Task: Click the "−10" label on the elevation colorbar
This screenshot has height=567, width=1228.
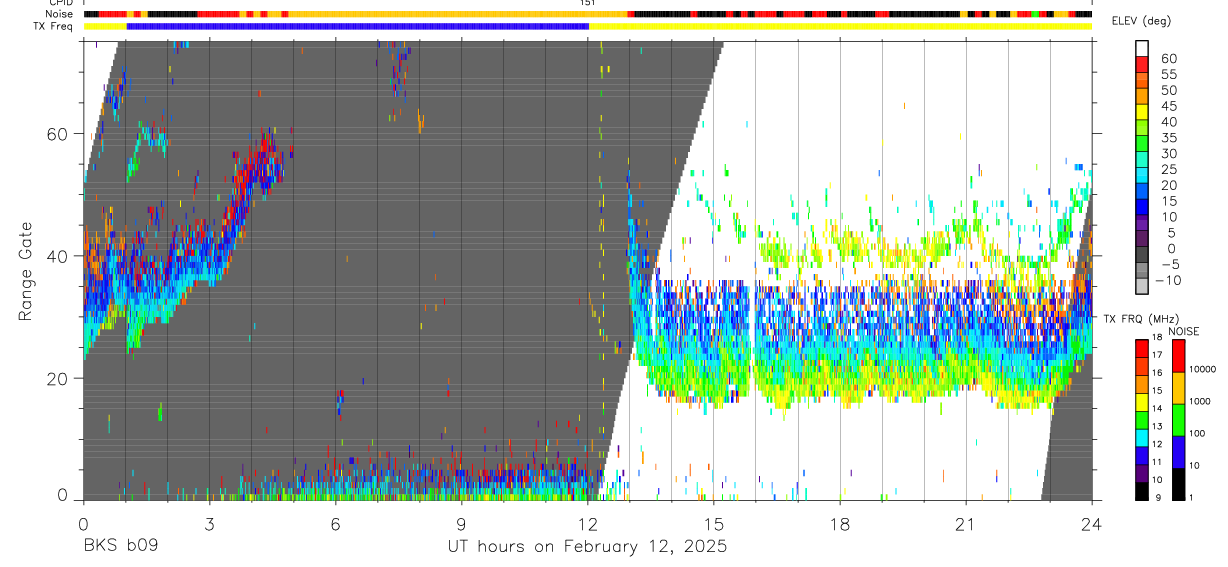Action: point(1169,280)
